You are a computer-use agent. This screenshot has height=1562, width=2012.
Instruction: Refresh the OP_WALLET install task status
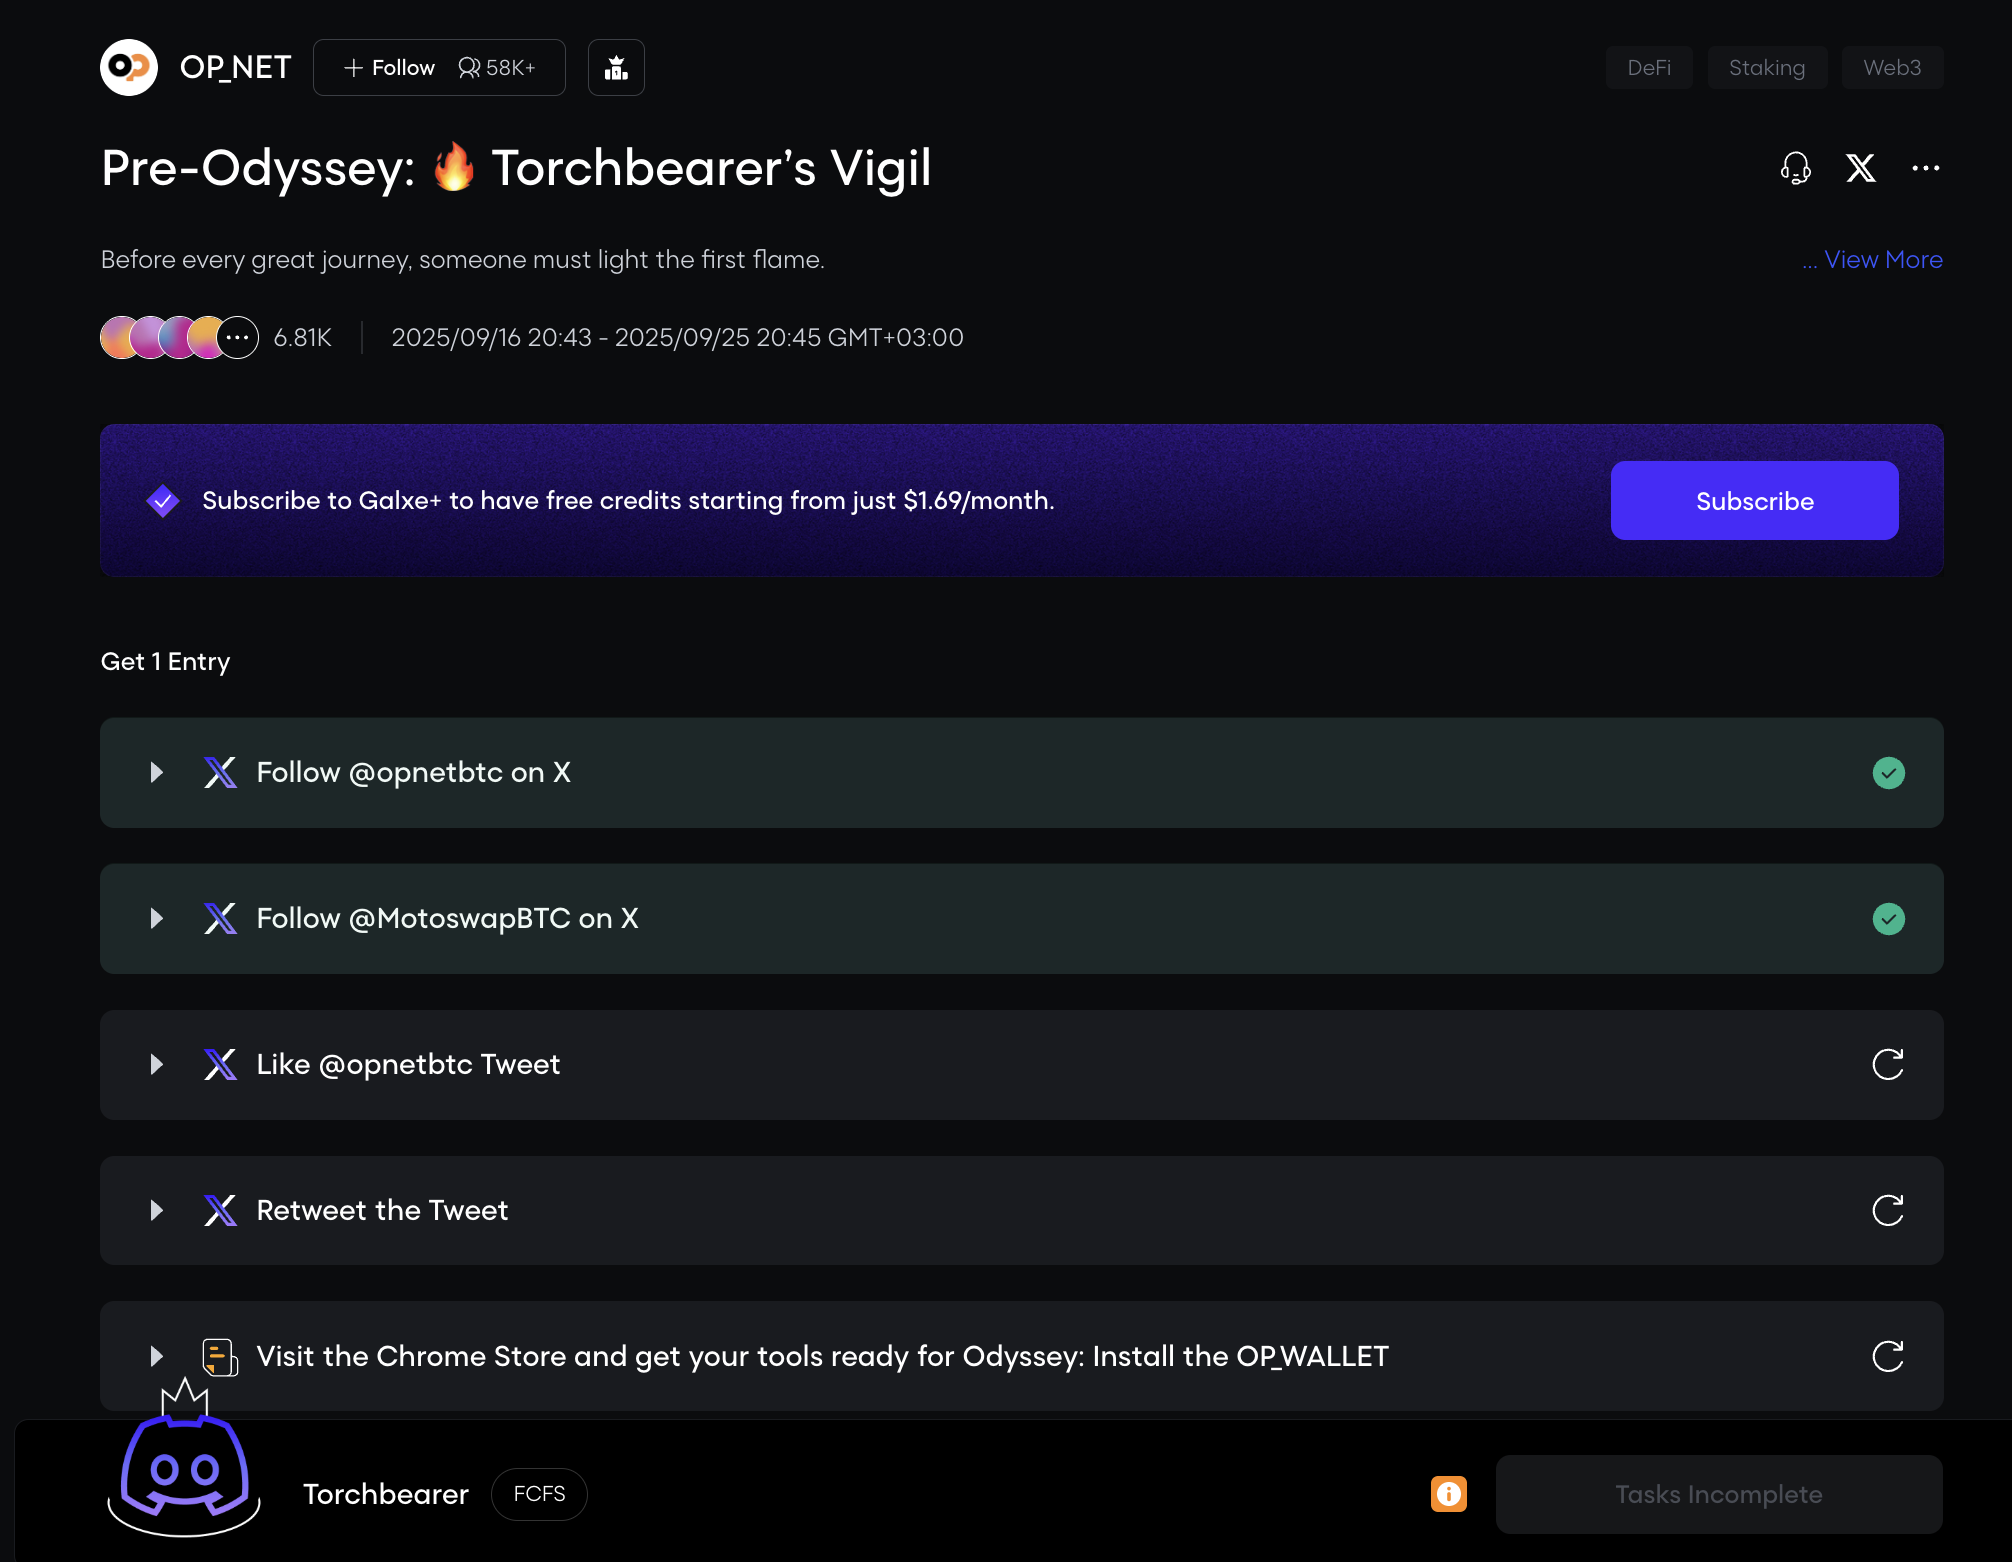tap(1887, 1357)
